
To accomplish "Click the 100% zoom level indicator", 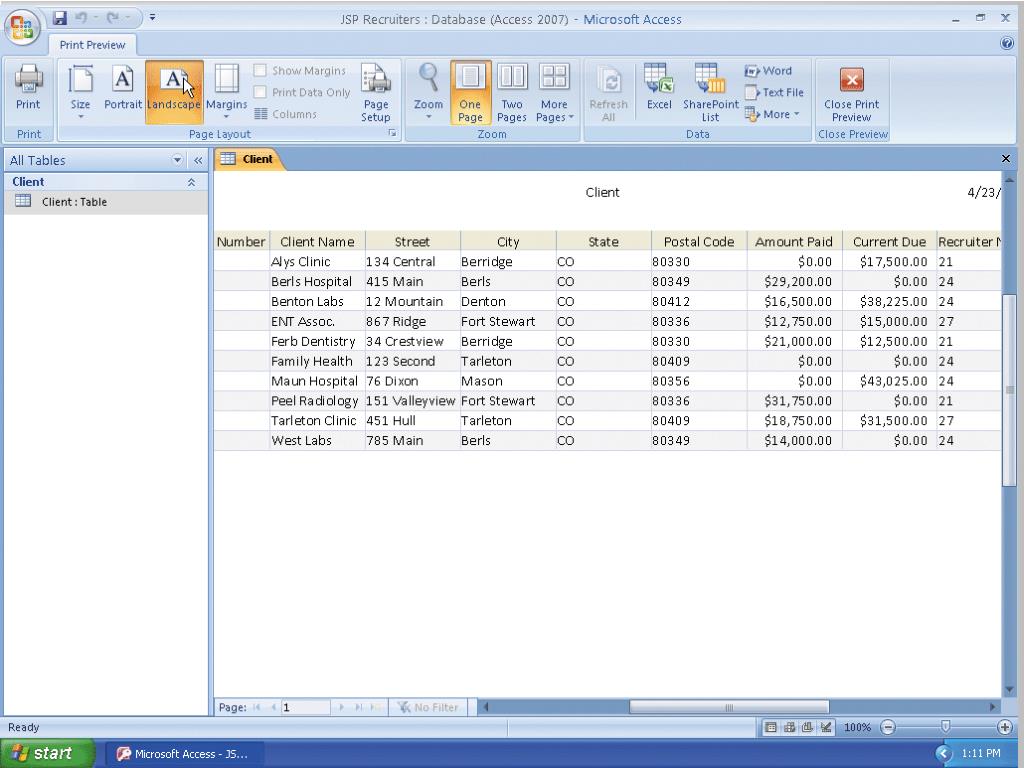I will point(857,727).
